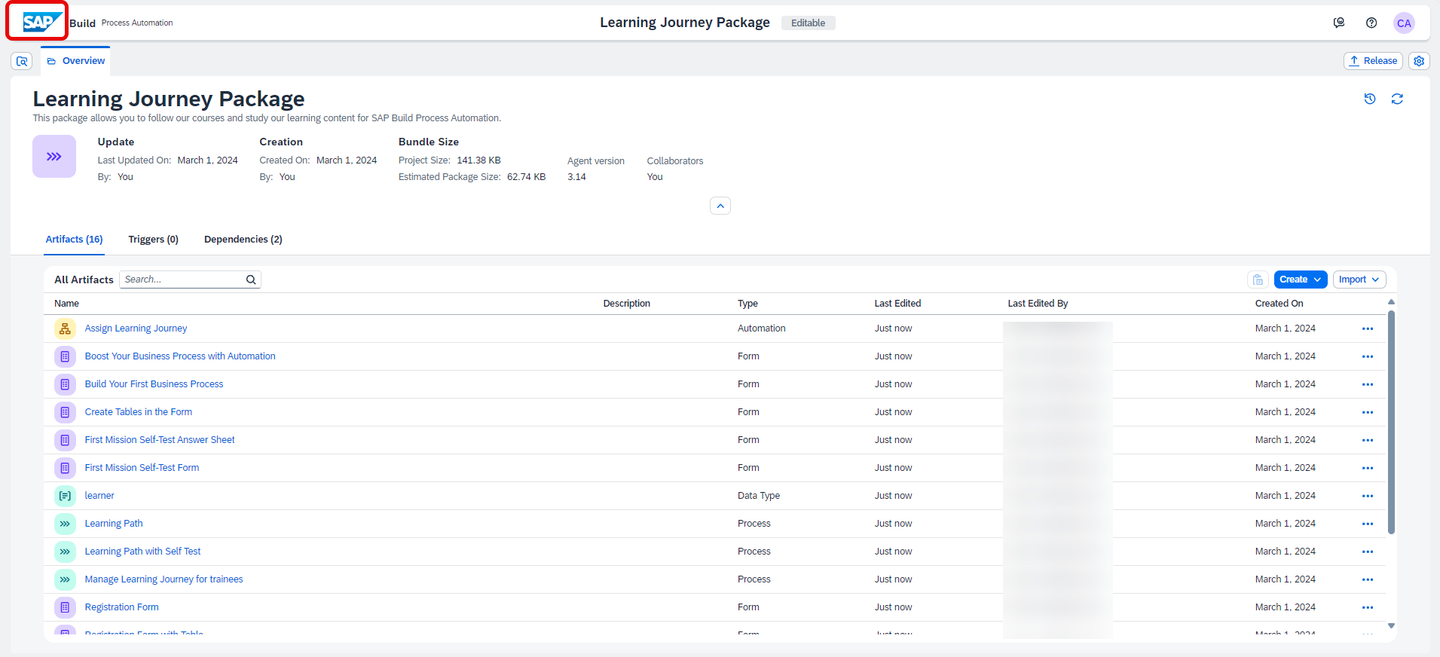Click the refresh icon

(1397, 99)
